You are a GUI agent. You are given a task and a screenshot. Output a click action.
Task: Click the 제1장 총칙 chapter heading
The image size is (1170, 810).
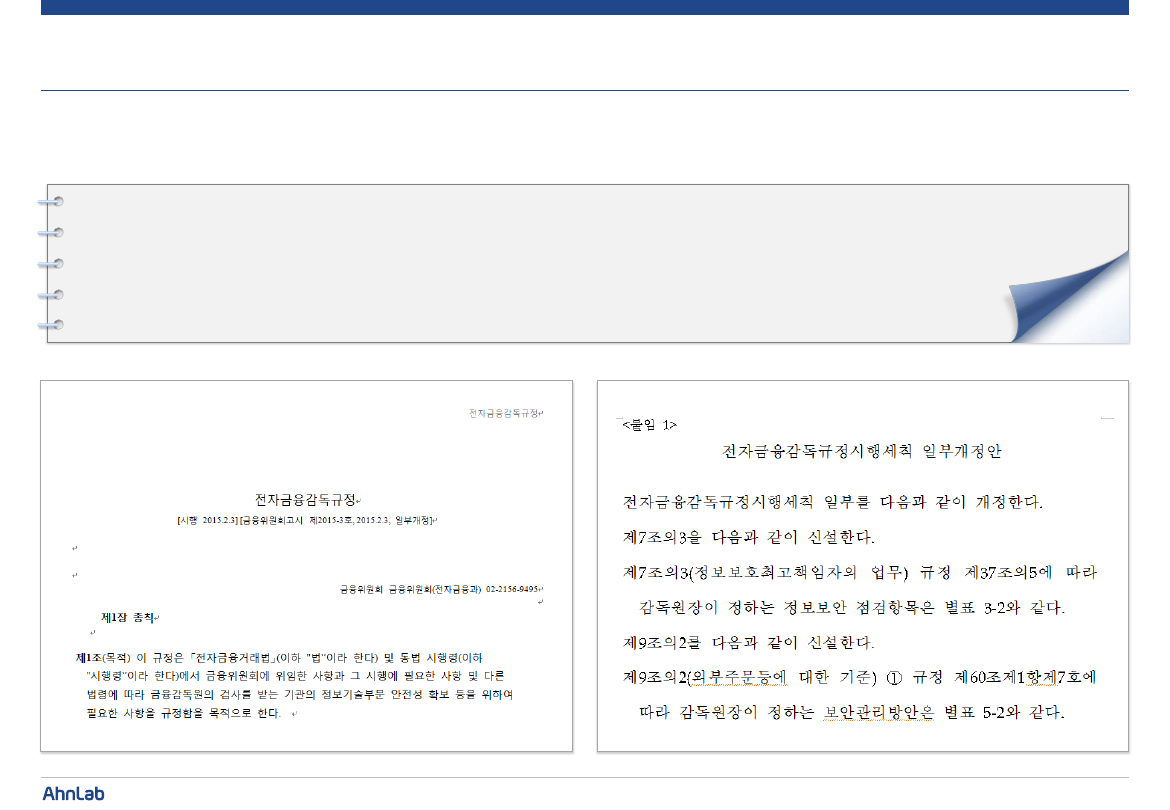pyautogui.click(x=129, y=618)
